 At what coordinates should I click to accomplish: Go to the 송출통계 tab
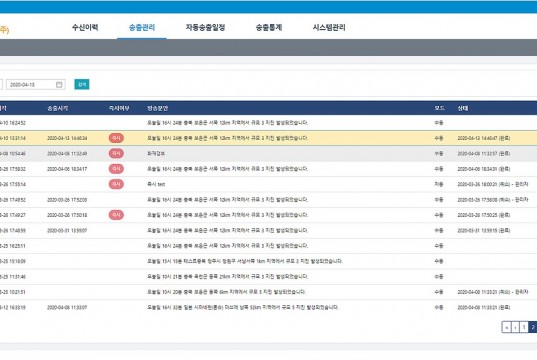(x=268, y=27)
